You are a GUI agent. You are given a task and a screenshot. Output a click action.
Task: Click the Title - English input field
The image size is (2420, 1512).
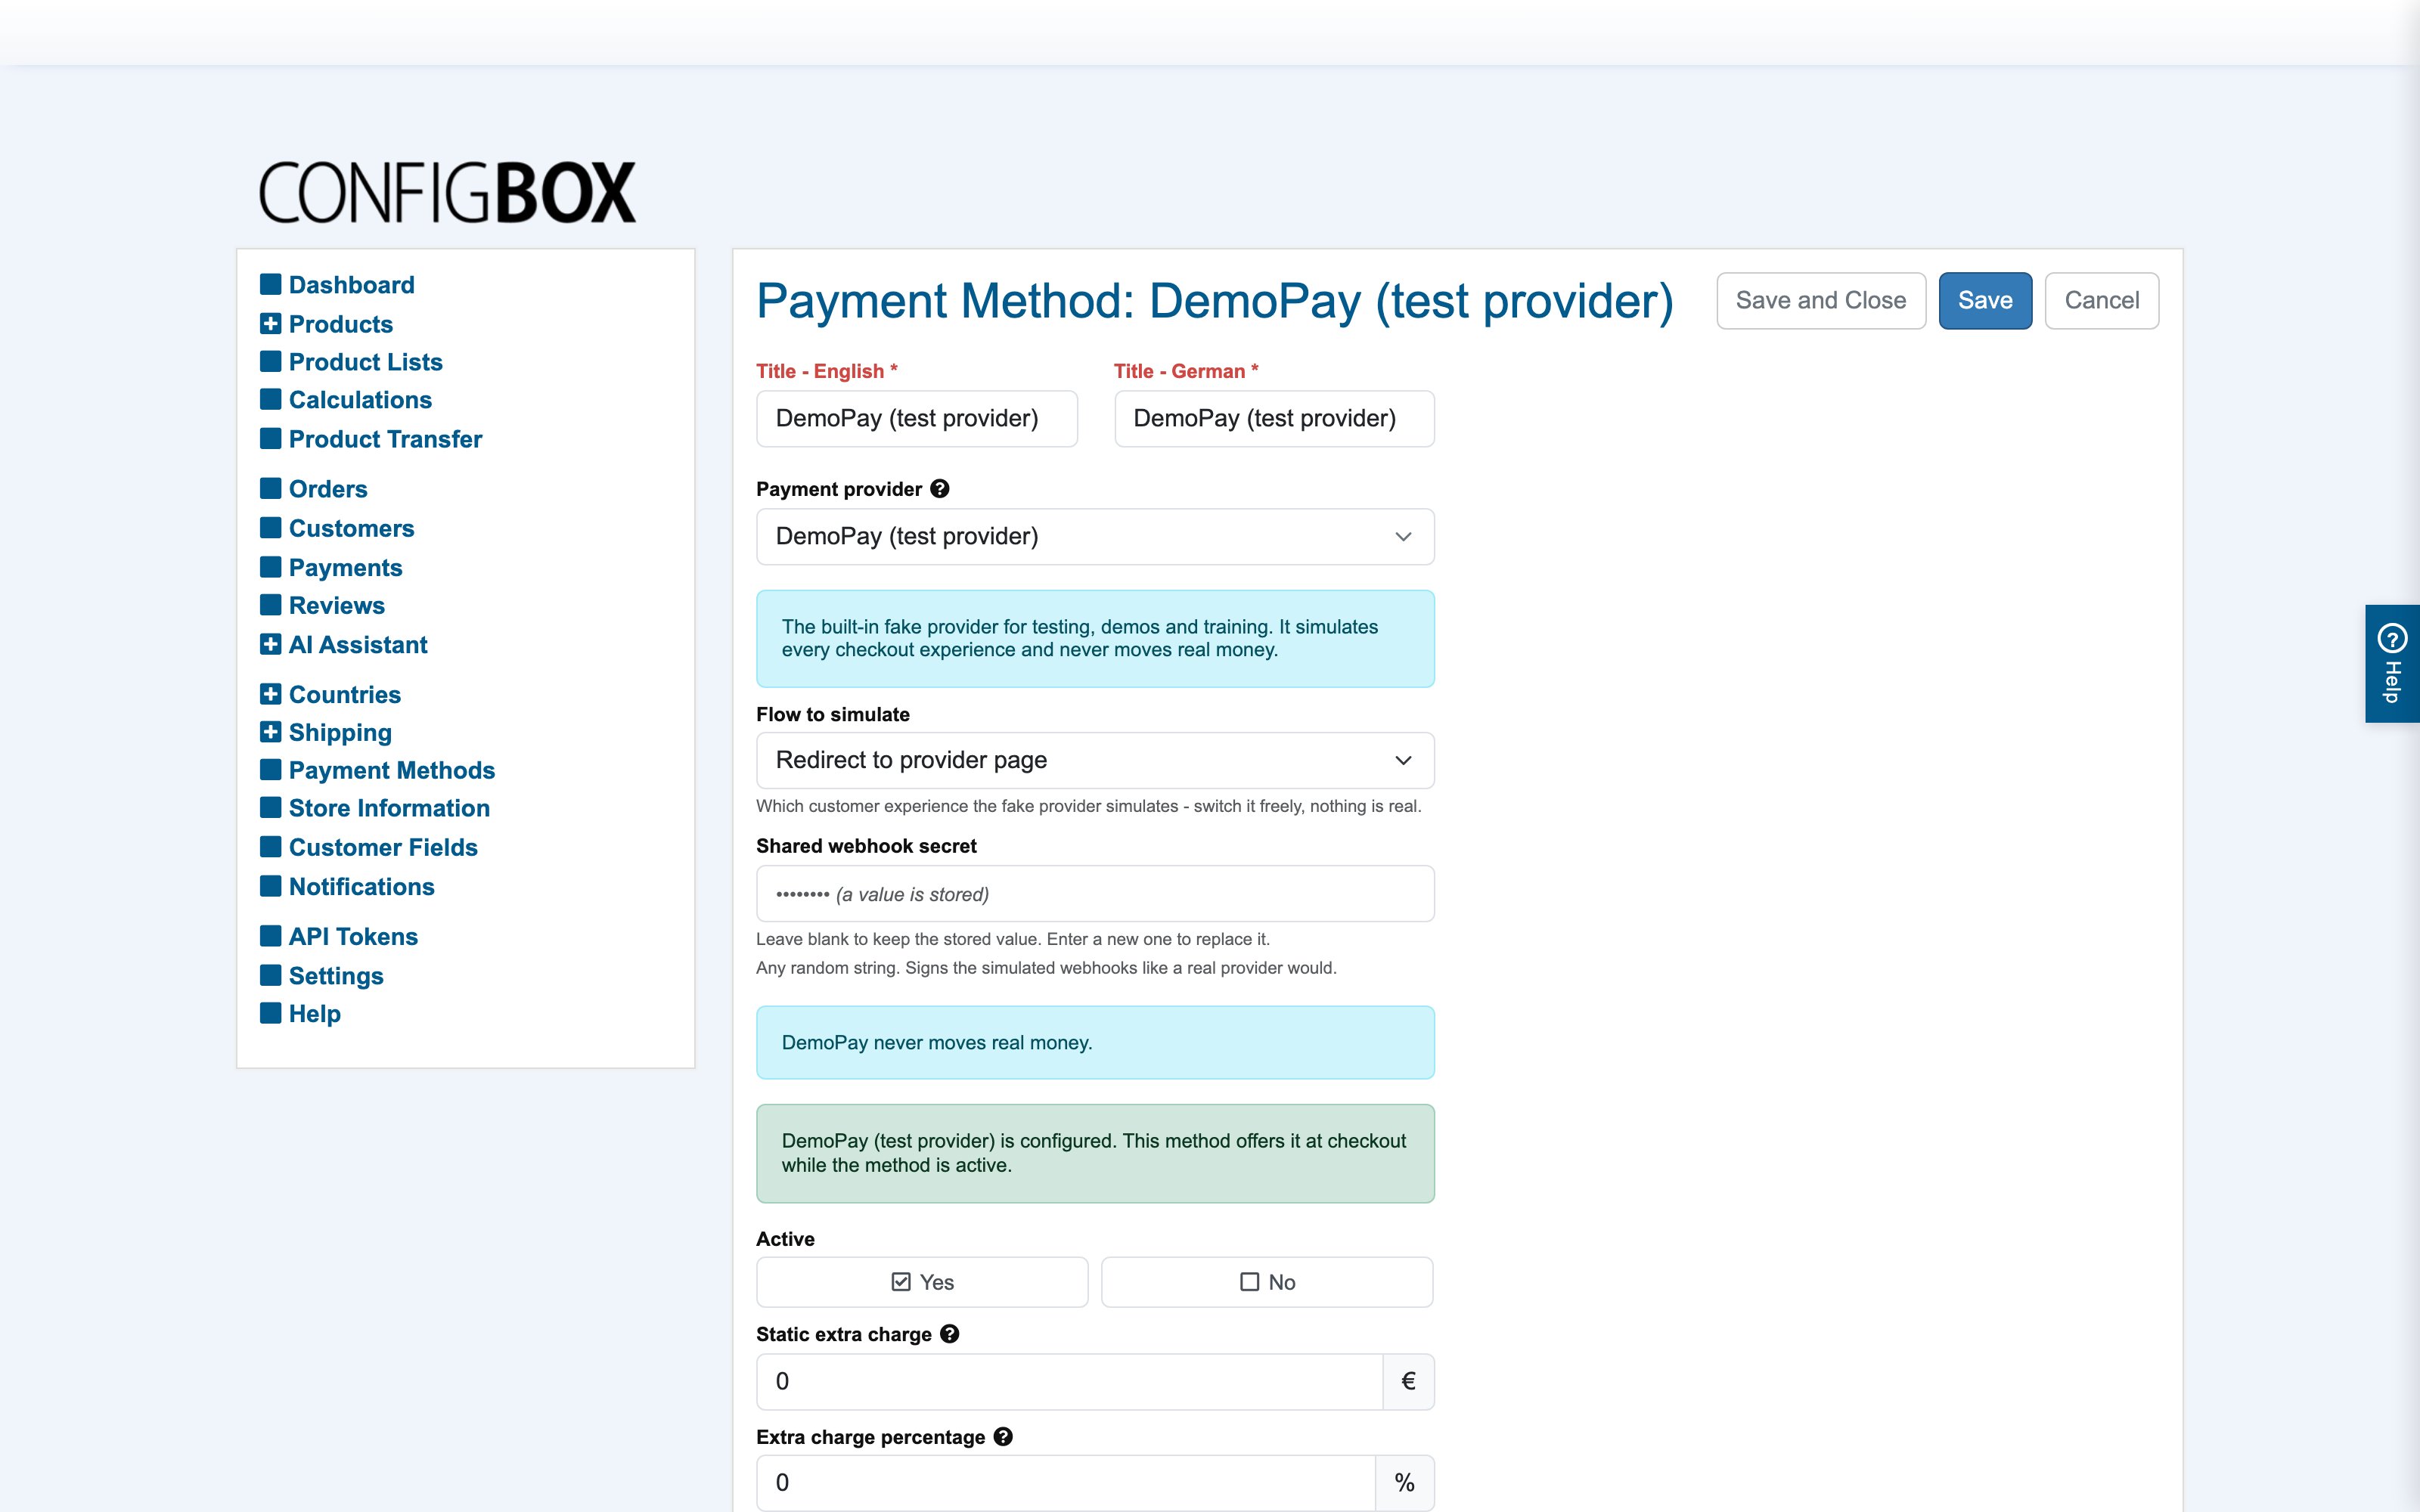[917, 419]
